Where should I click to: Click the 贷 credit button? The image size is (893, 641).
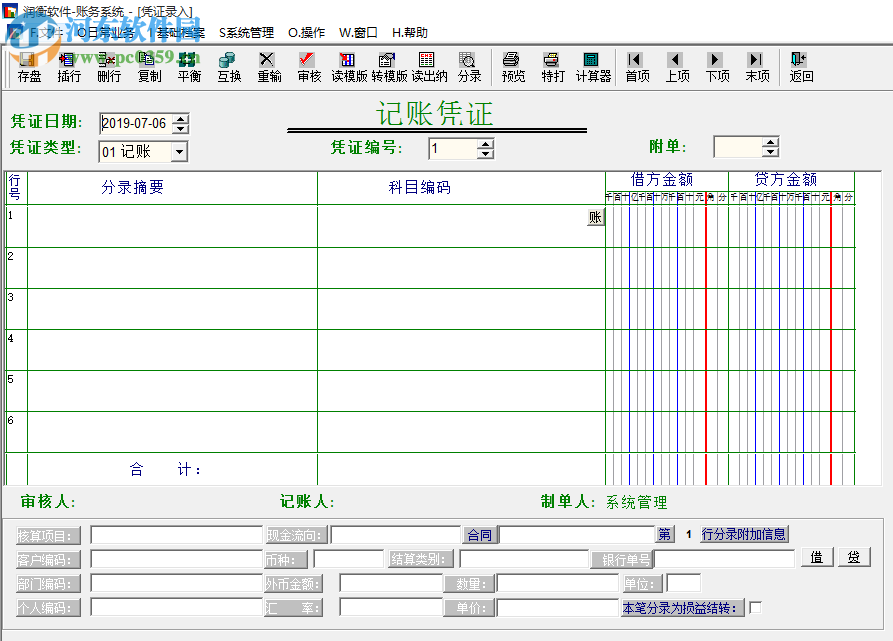point(854,557)
